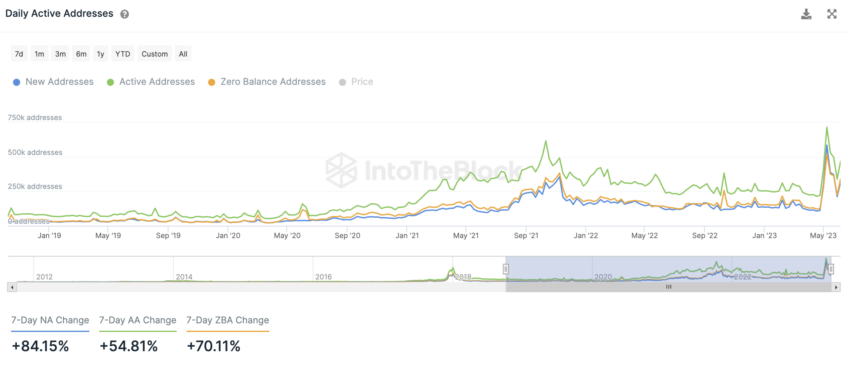Screen dimensions: 850x368
Task: Click the left scroll arrow of navigator
Action: [11, 287]
